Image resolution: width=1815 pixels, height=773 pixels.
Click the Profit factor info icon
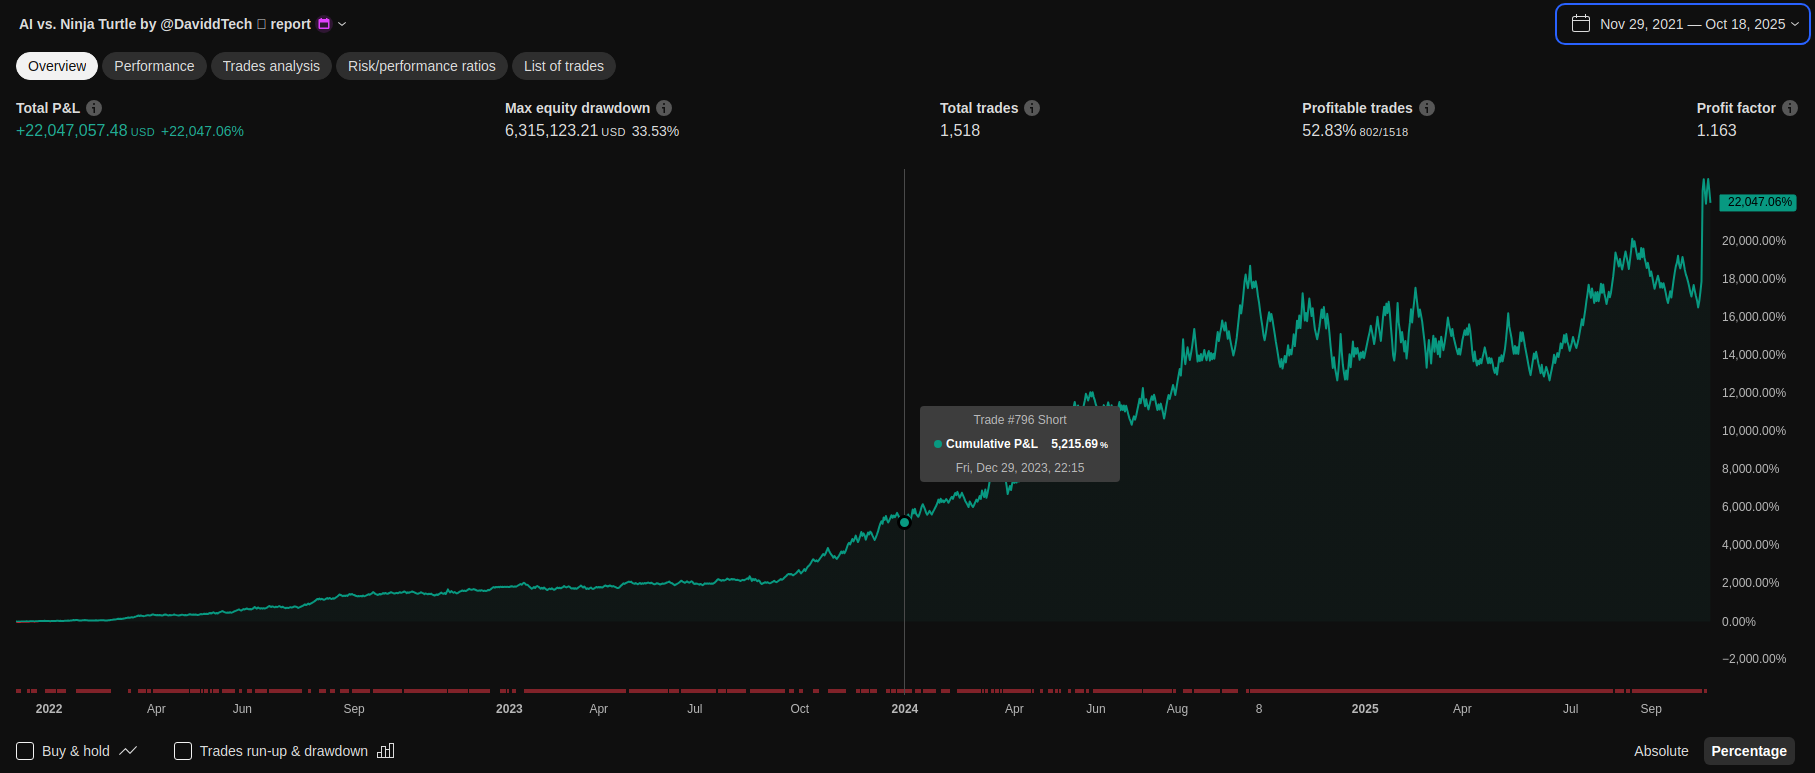(x=1790, y=108)
